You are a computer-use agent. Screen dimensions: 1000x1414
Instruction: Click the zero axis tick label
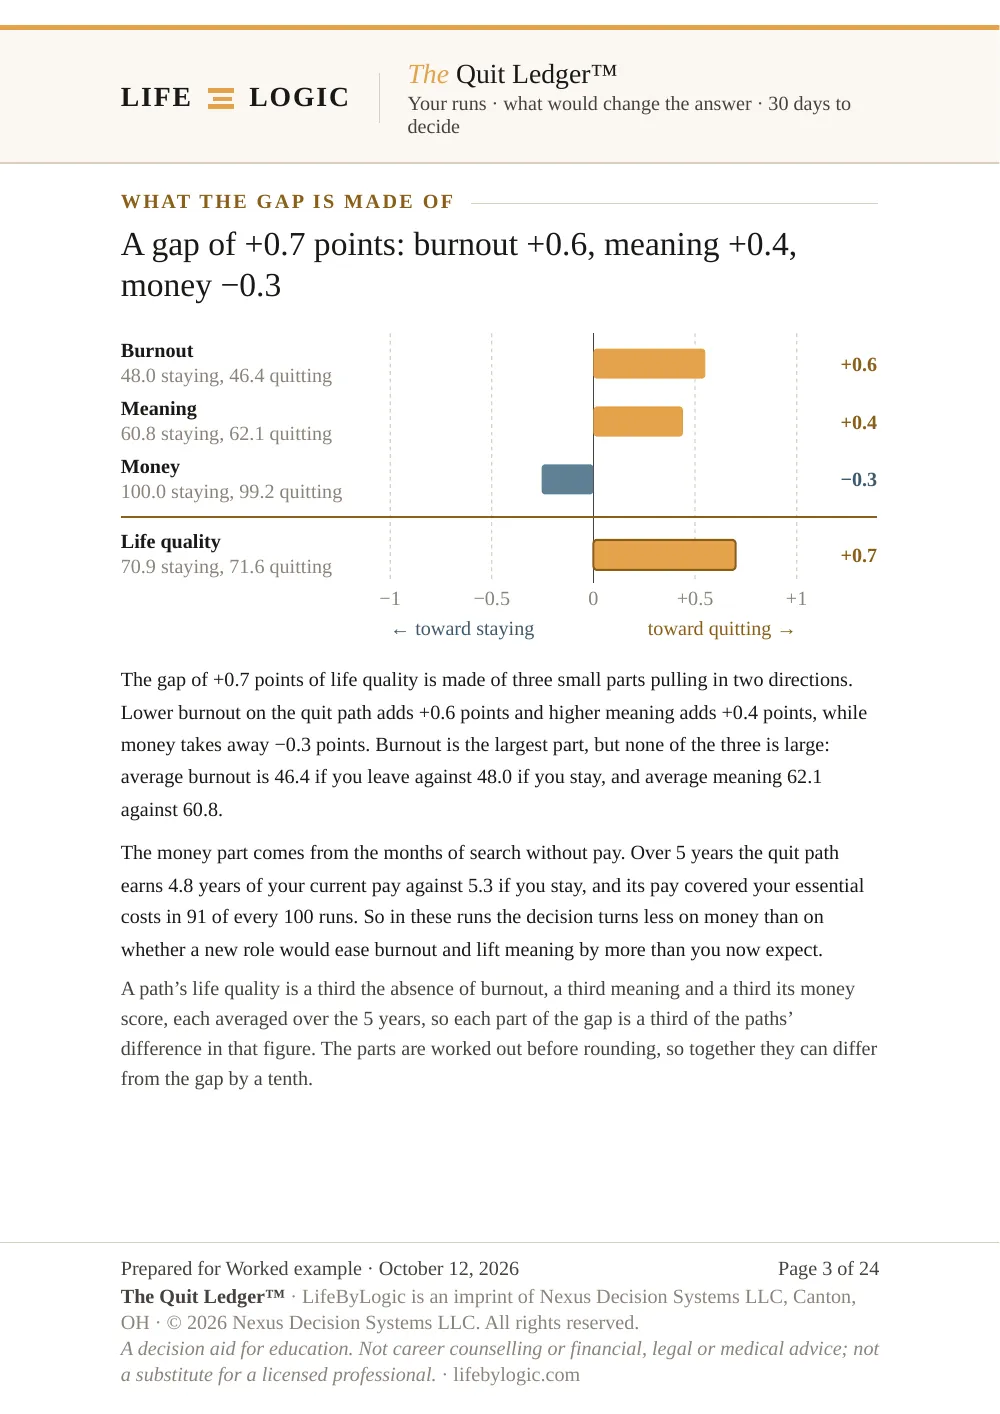593,599
